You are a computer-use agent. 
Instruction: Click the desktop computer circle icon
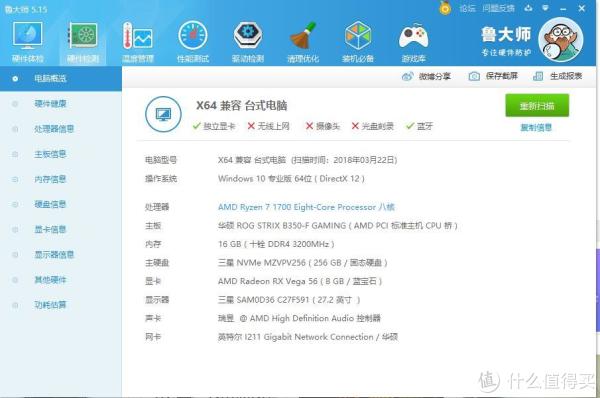[163, 114]
